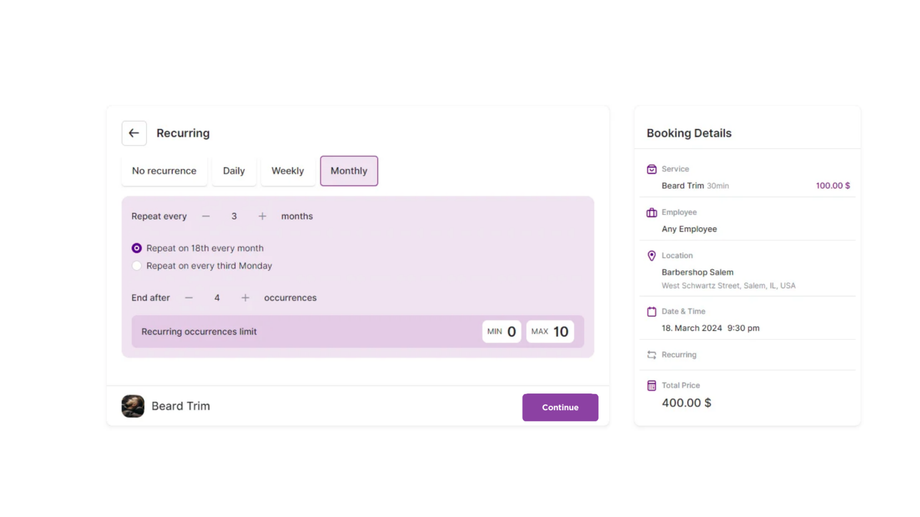The width and height of the screenshot is (920, 517).
Task: Click the Recurring arrows icon
Action: [x=651, y=355]
